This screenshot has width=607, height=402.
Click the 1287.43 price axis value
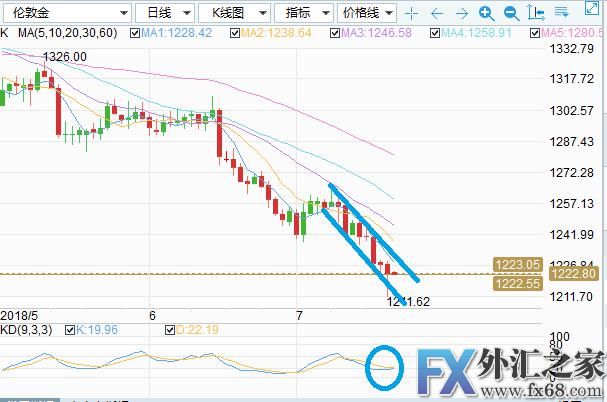(x=571, y=142)
